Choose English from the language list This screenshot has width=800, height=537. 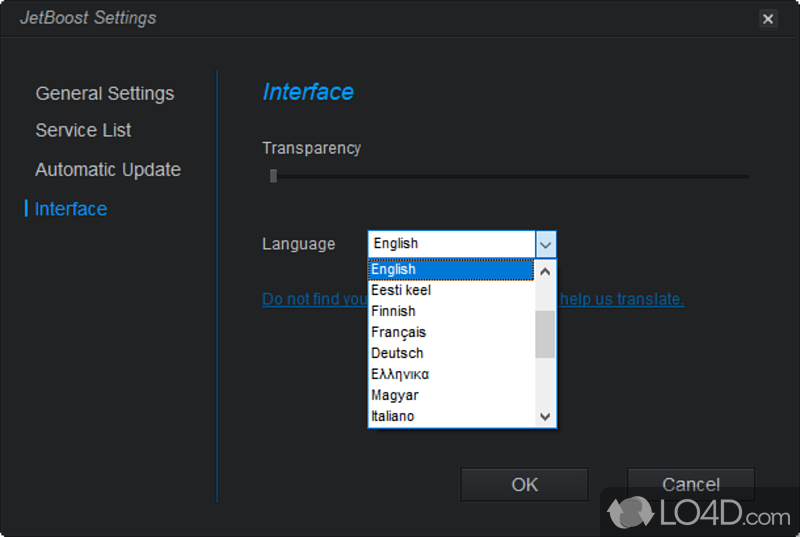[x=450, y=270]
